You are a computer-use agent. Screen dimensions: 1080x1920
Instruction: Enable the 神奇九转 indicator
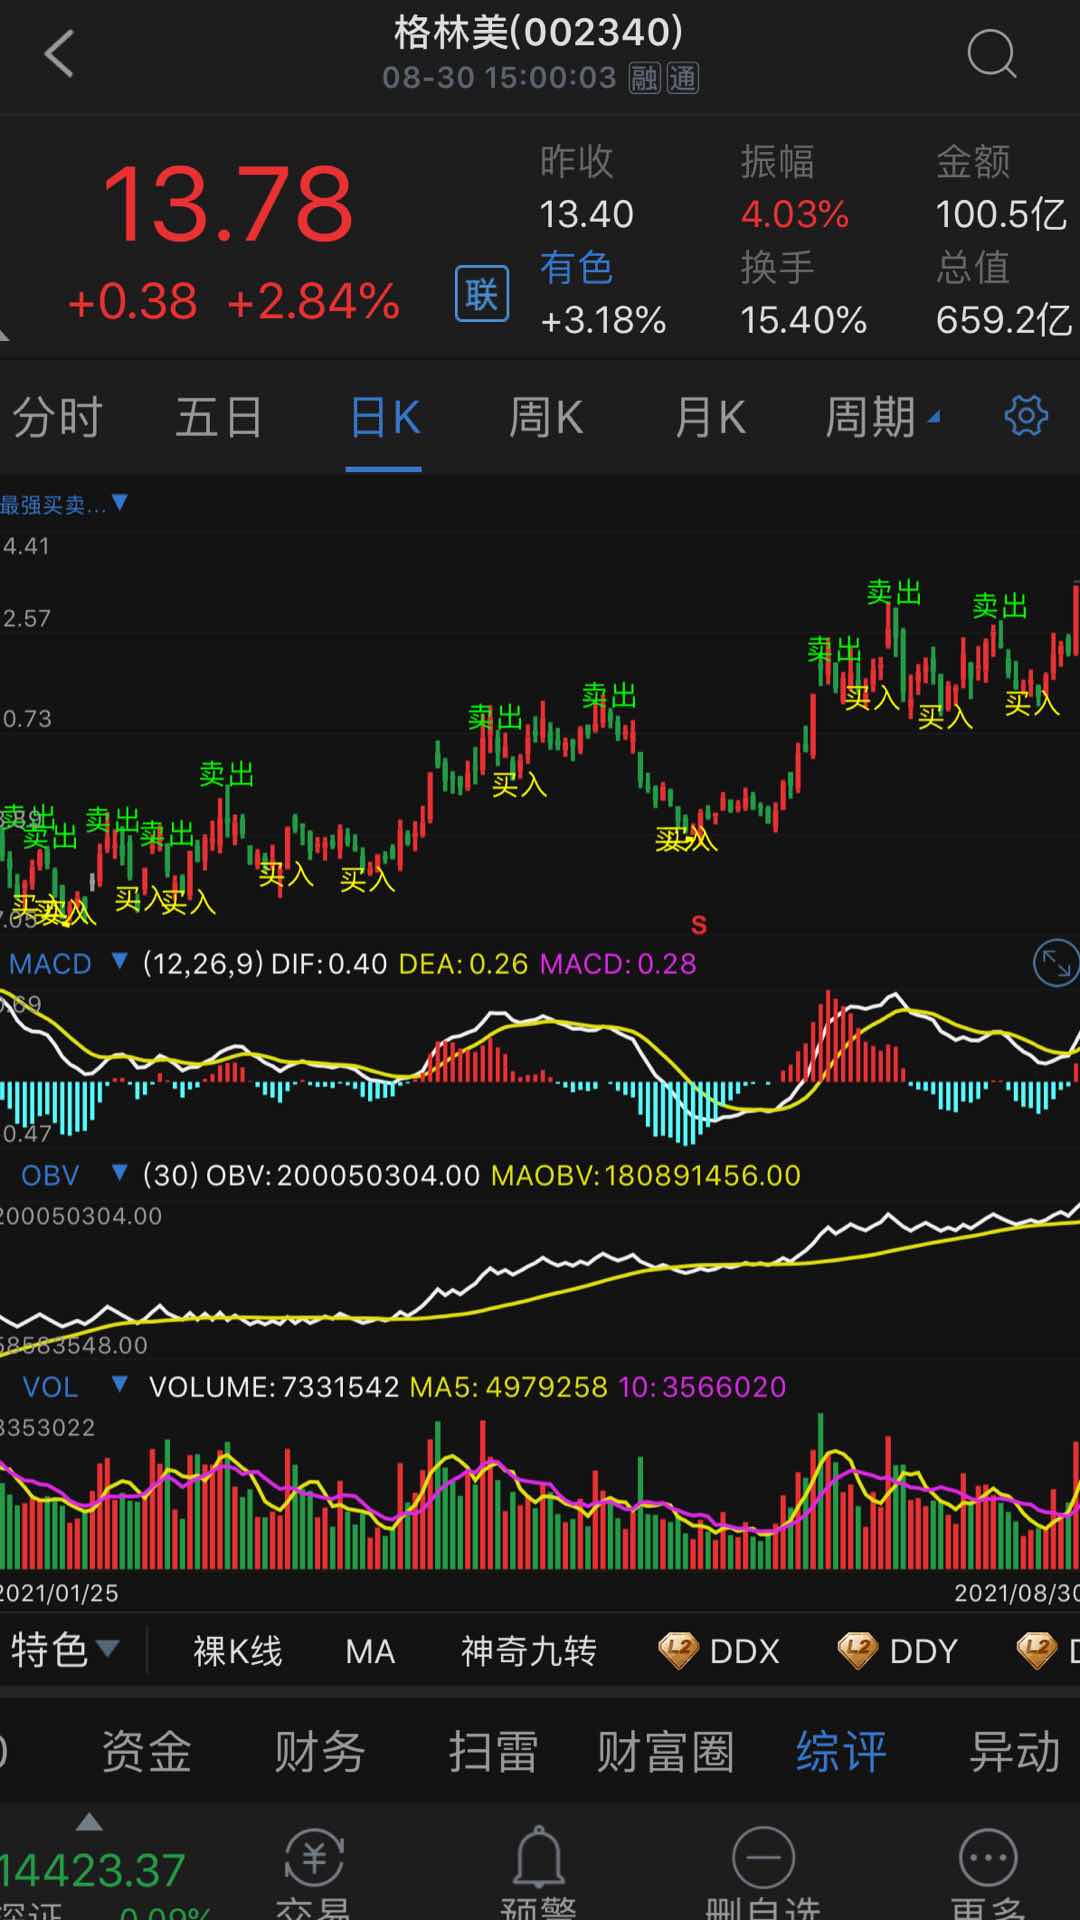click(x=528, y=1651)
